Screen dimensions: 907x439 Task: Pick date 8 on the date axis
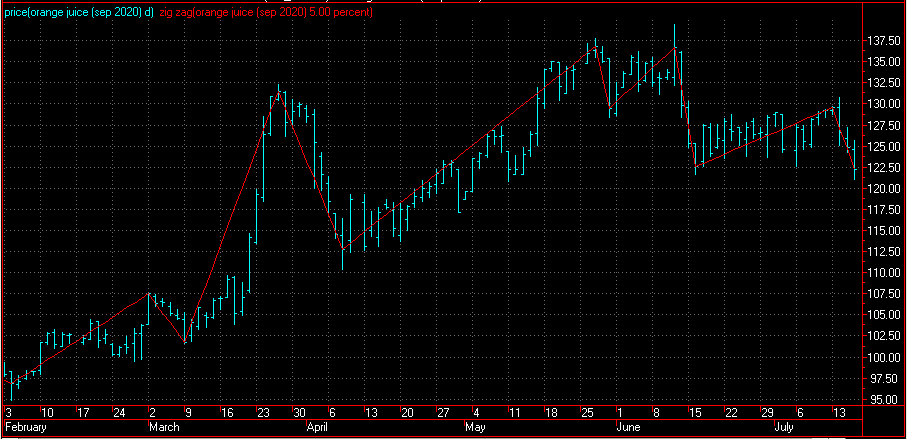(x=657, y=413)
